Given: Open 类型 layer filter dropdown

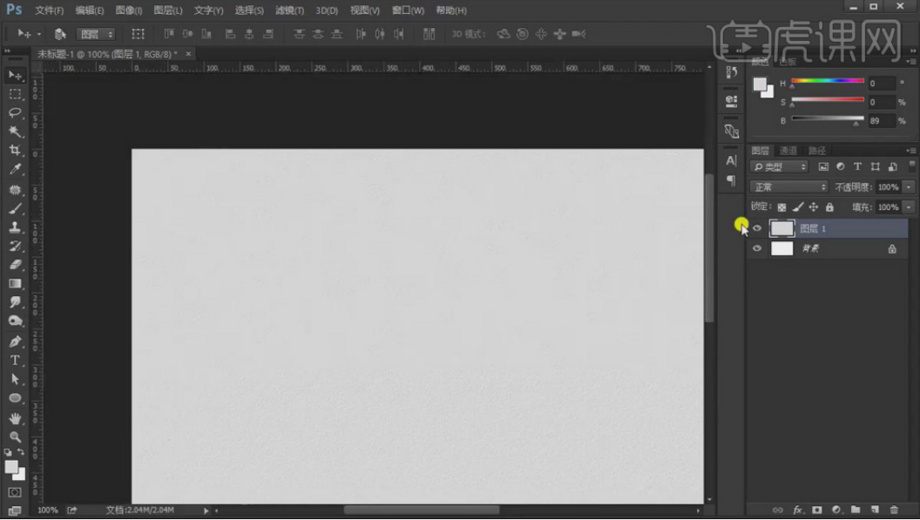Looking at the screenshot, I should point(779,167).
